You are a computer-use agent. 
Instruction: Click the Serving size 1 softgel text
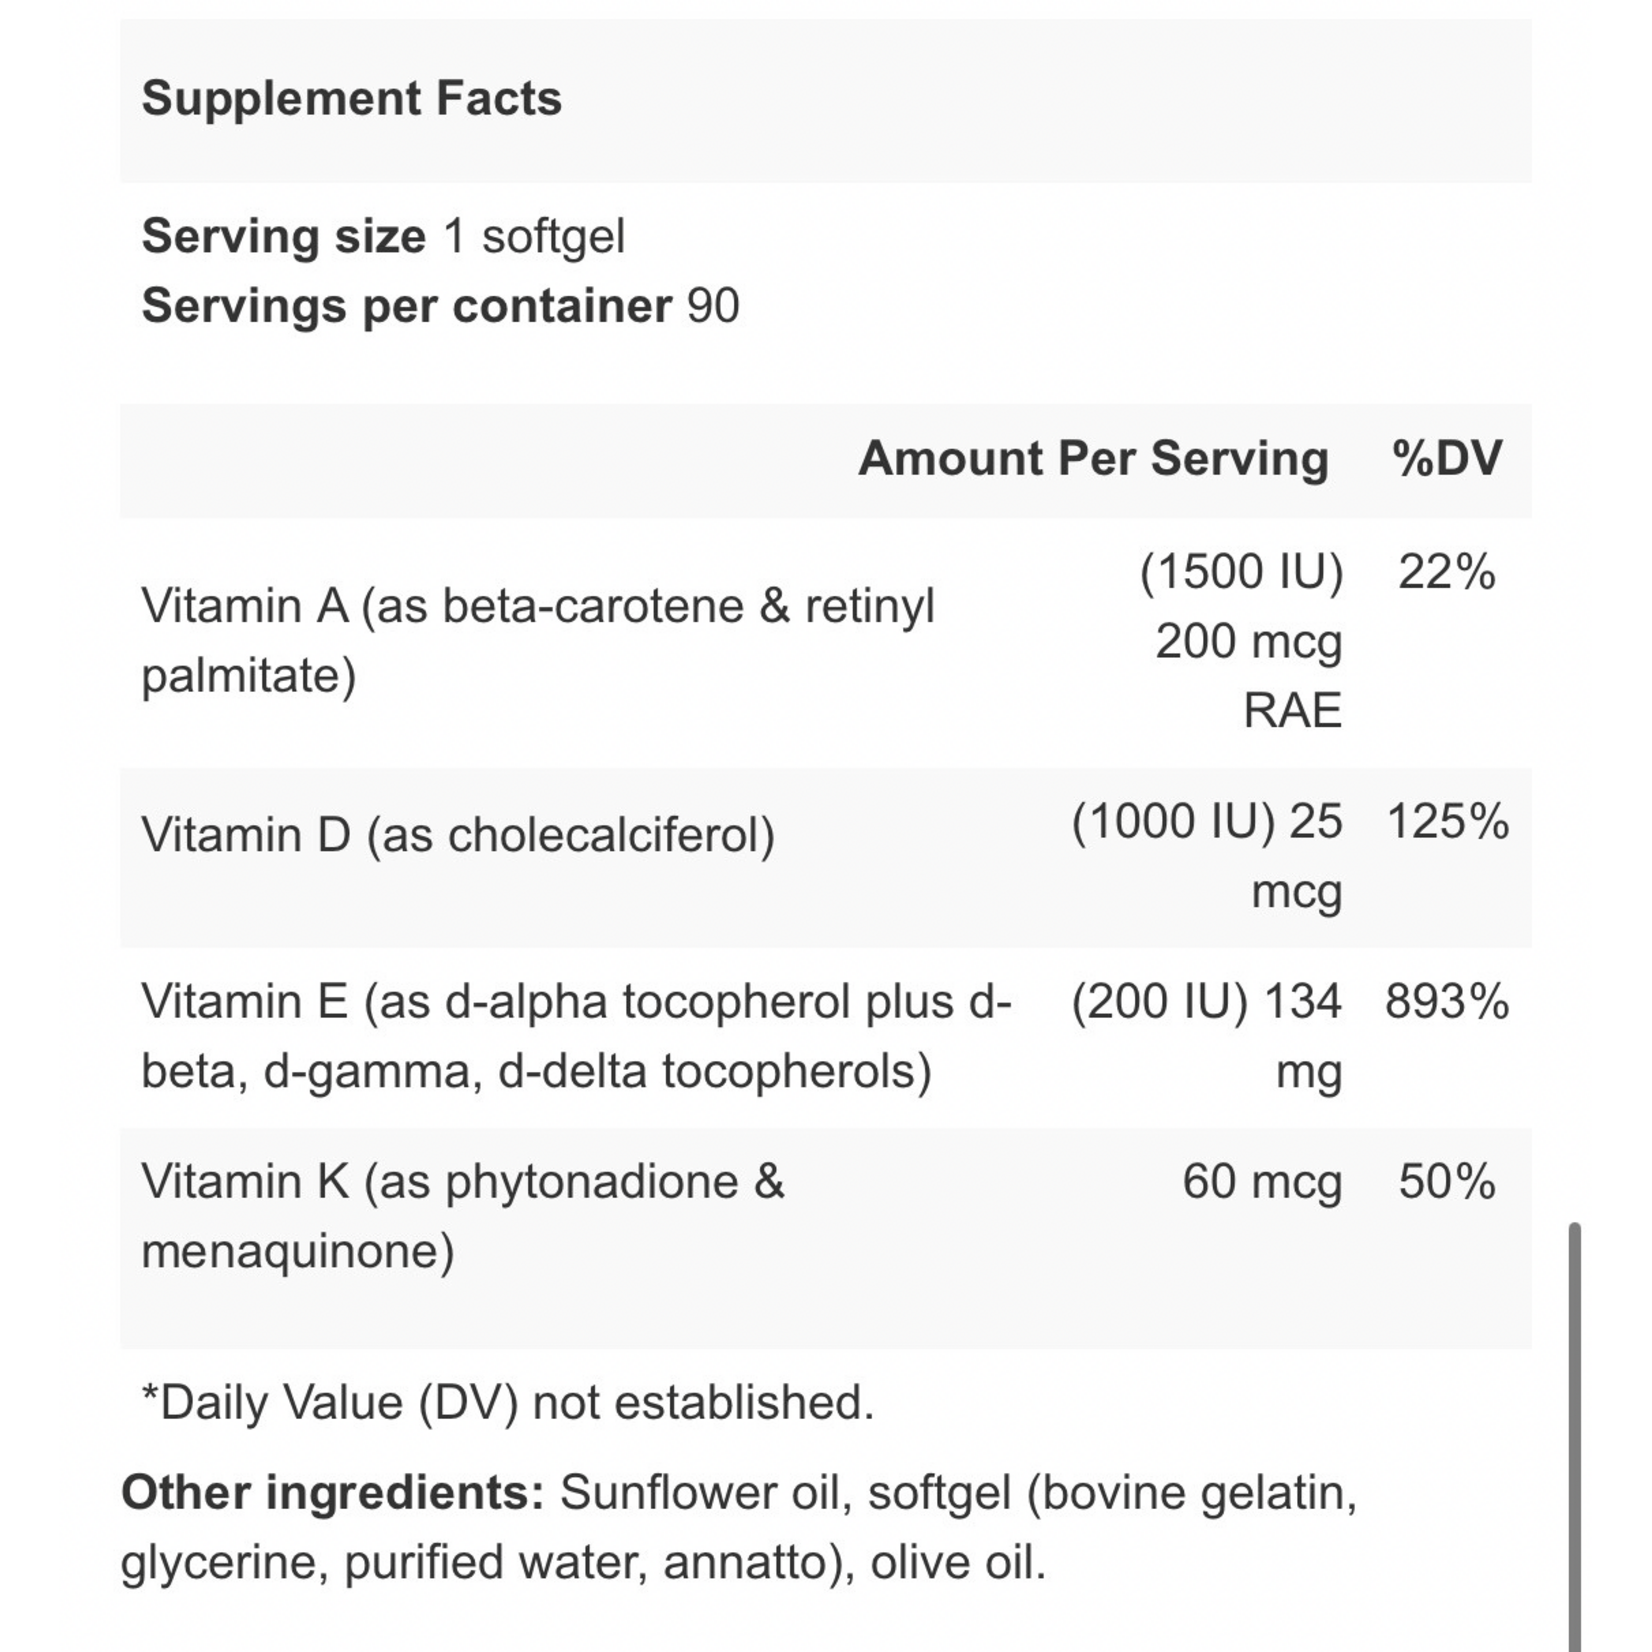click(x=383, y=237)
